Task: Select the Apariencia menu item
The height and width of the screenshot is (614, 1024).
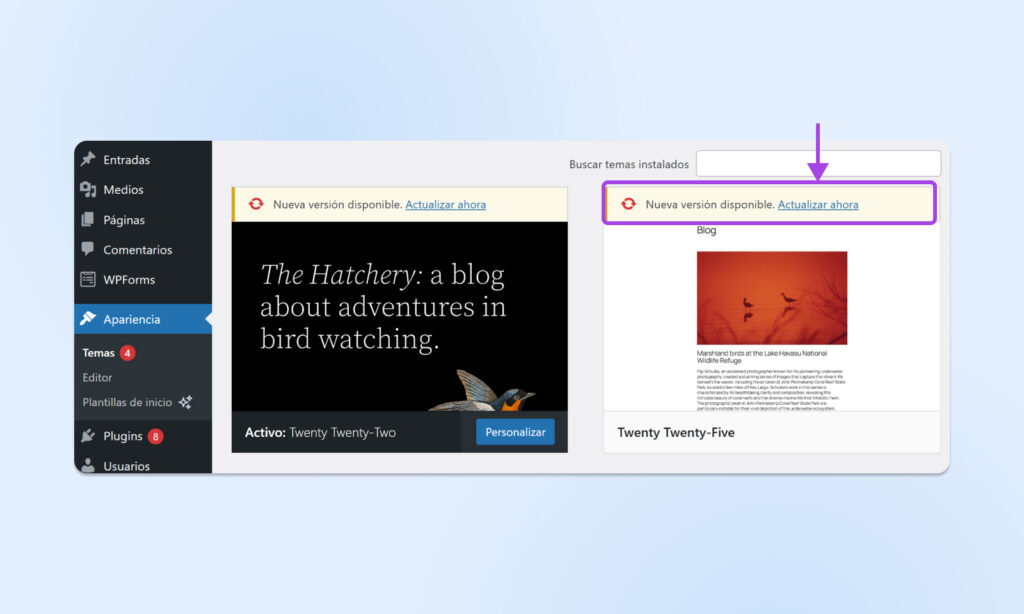Action: 143,319
